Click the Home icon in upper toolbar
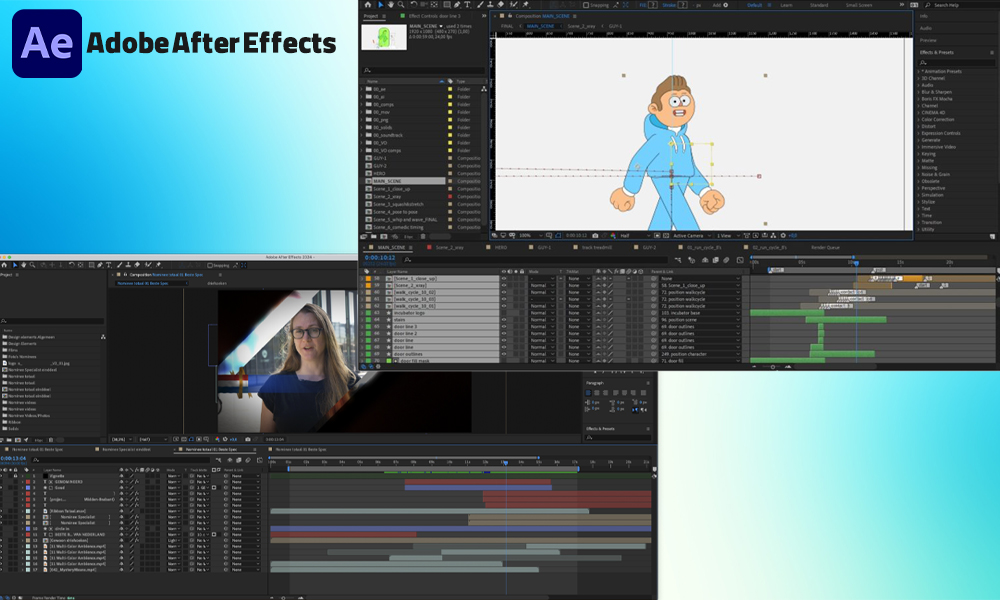Screen dimensions: 1000x600 coord(368,4)
